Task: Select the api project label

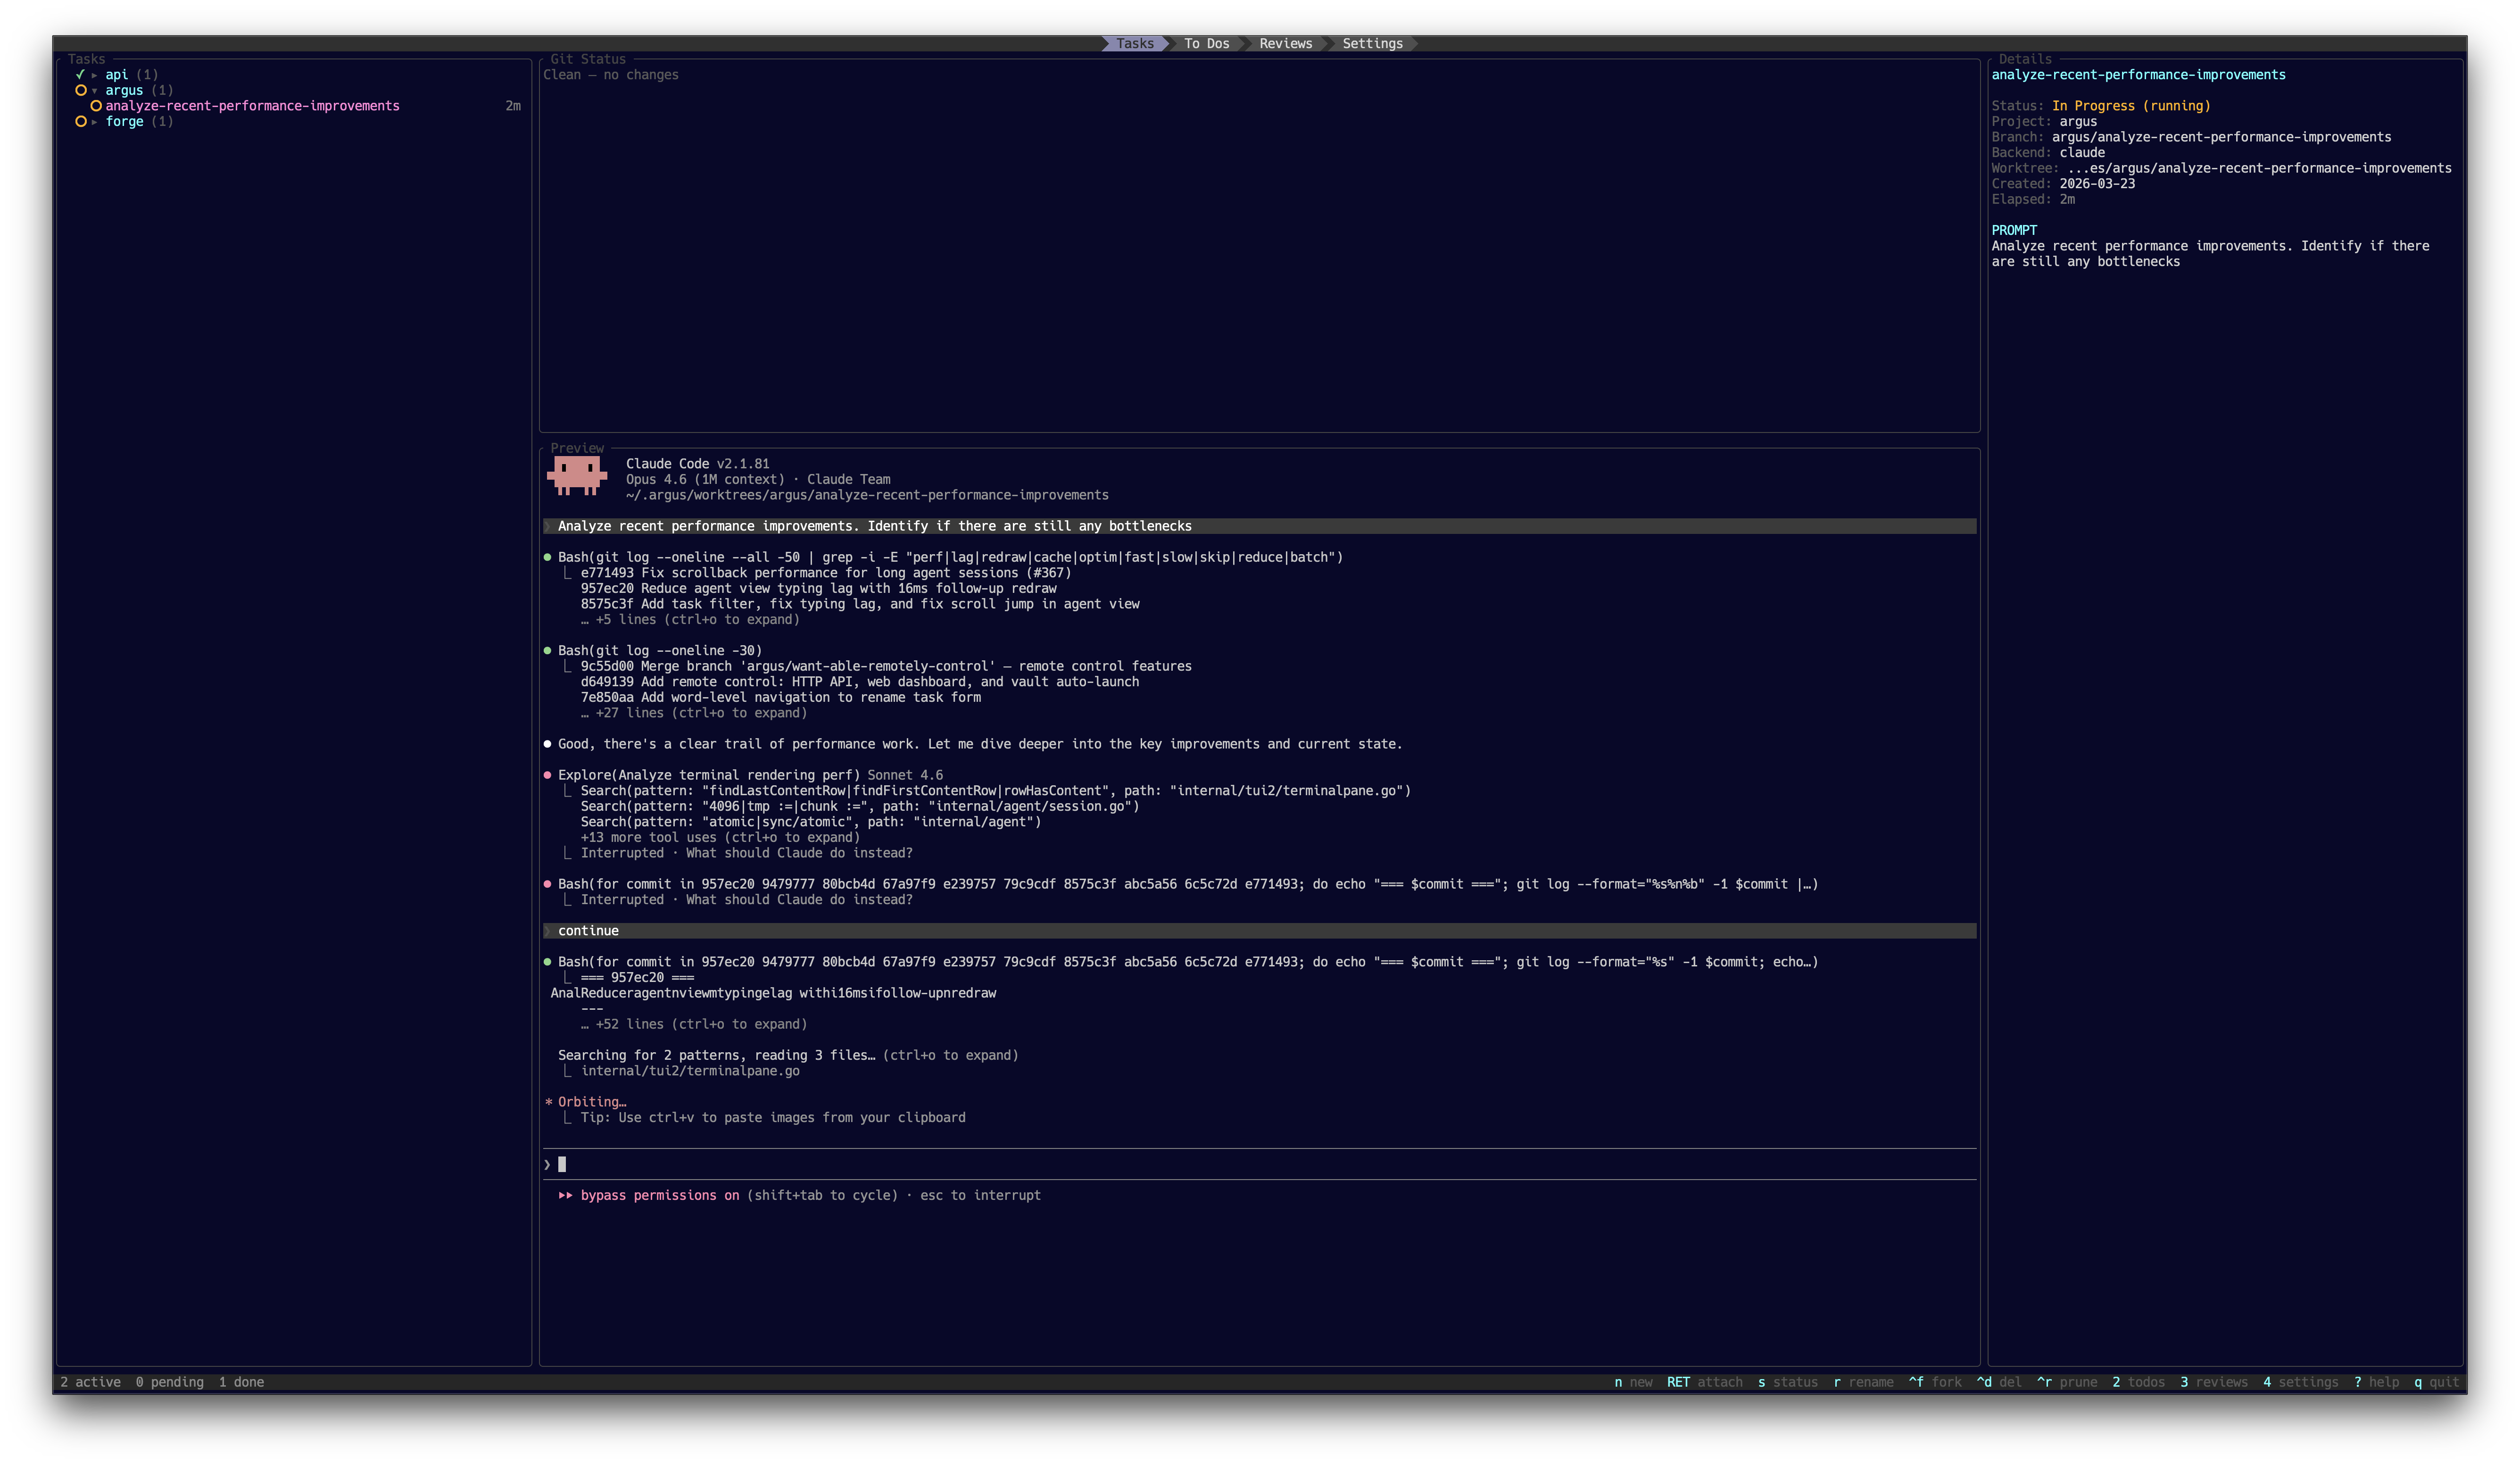Action: pos(117,75)
